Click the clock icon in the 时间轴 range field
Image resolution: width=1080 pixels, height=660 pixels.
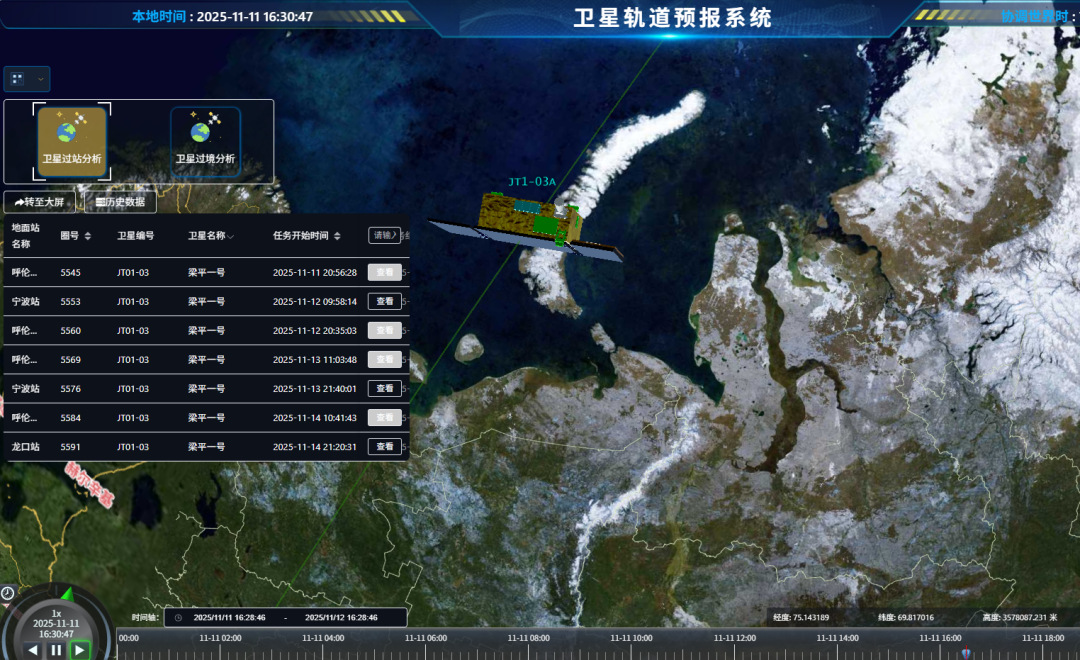pos(178,618)
